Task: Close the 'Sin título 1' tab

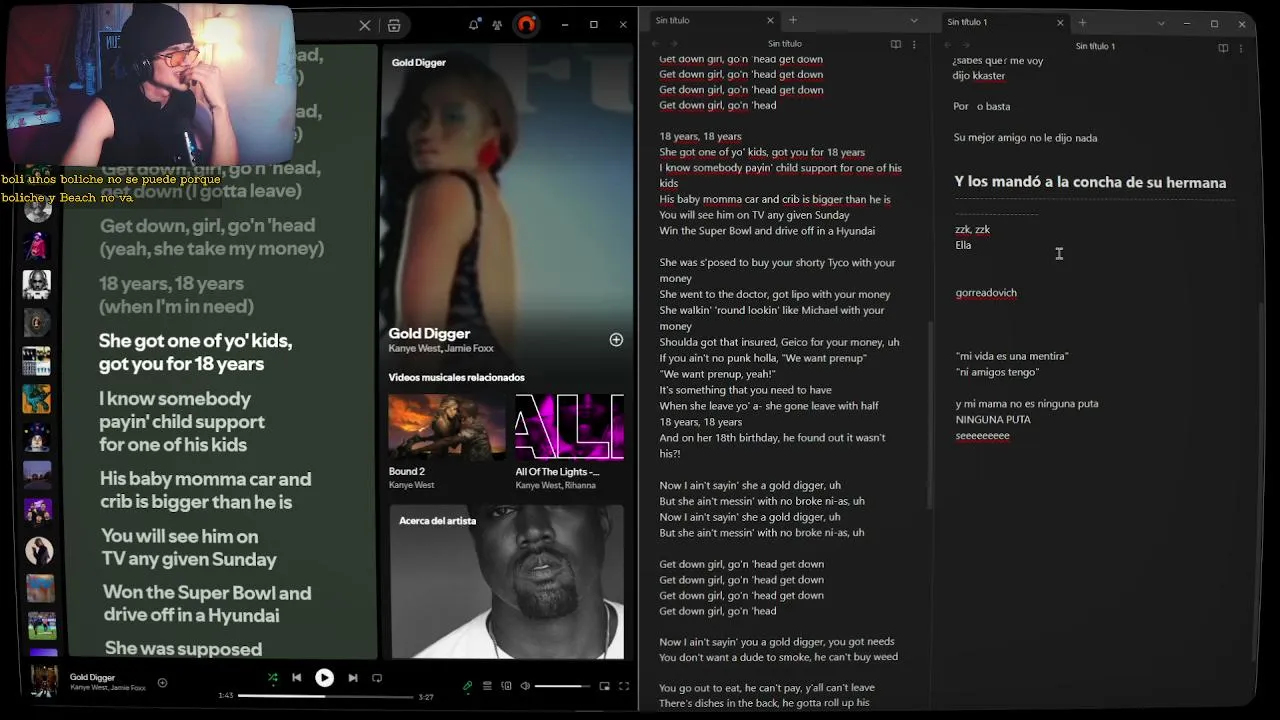Action: pos(1060,22)
